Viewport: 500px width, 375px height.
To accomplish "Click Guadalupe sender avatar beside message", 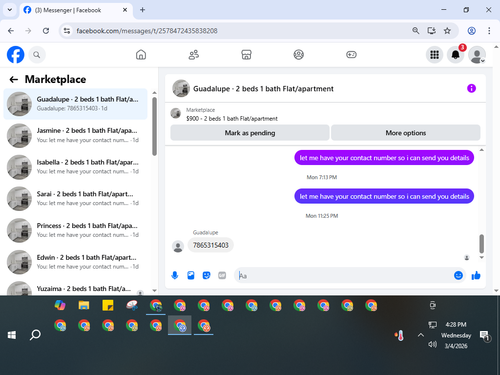I will pos(178,247).
